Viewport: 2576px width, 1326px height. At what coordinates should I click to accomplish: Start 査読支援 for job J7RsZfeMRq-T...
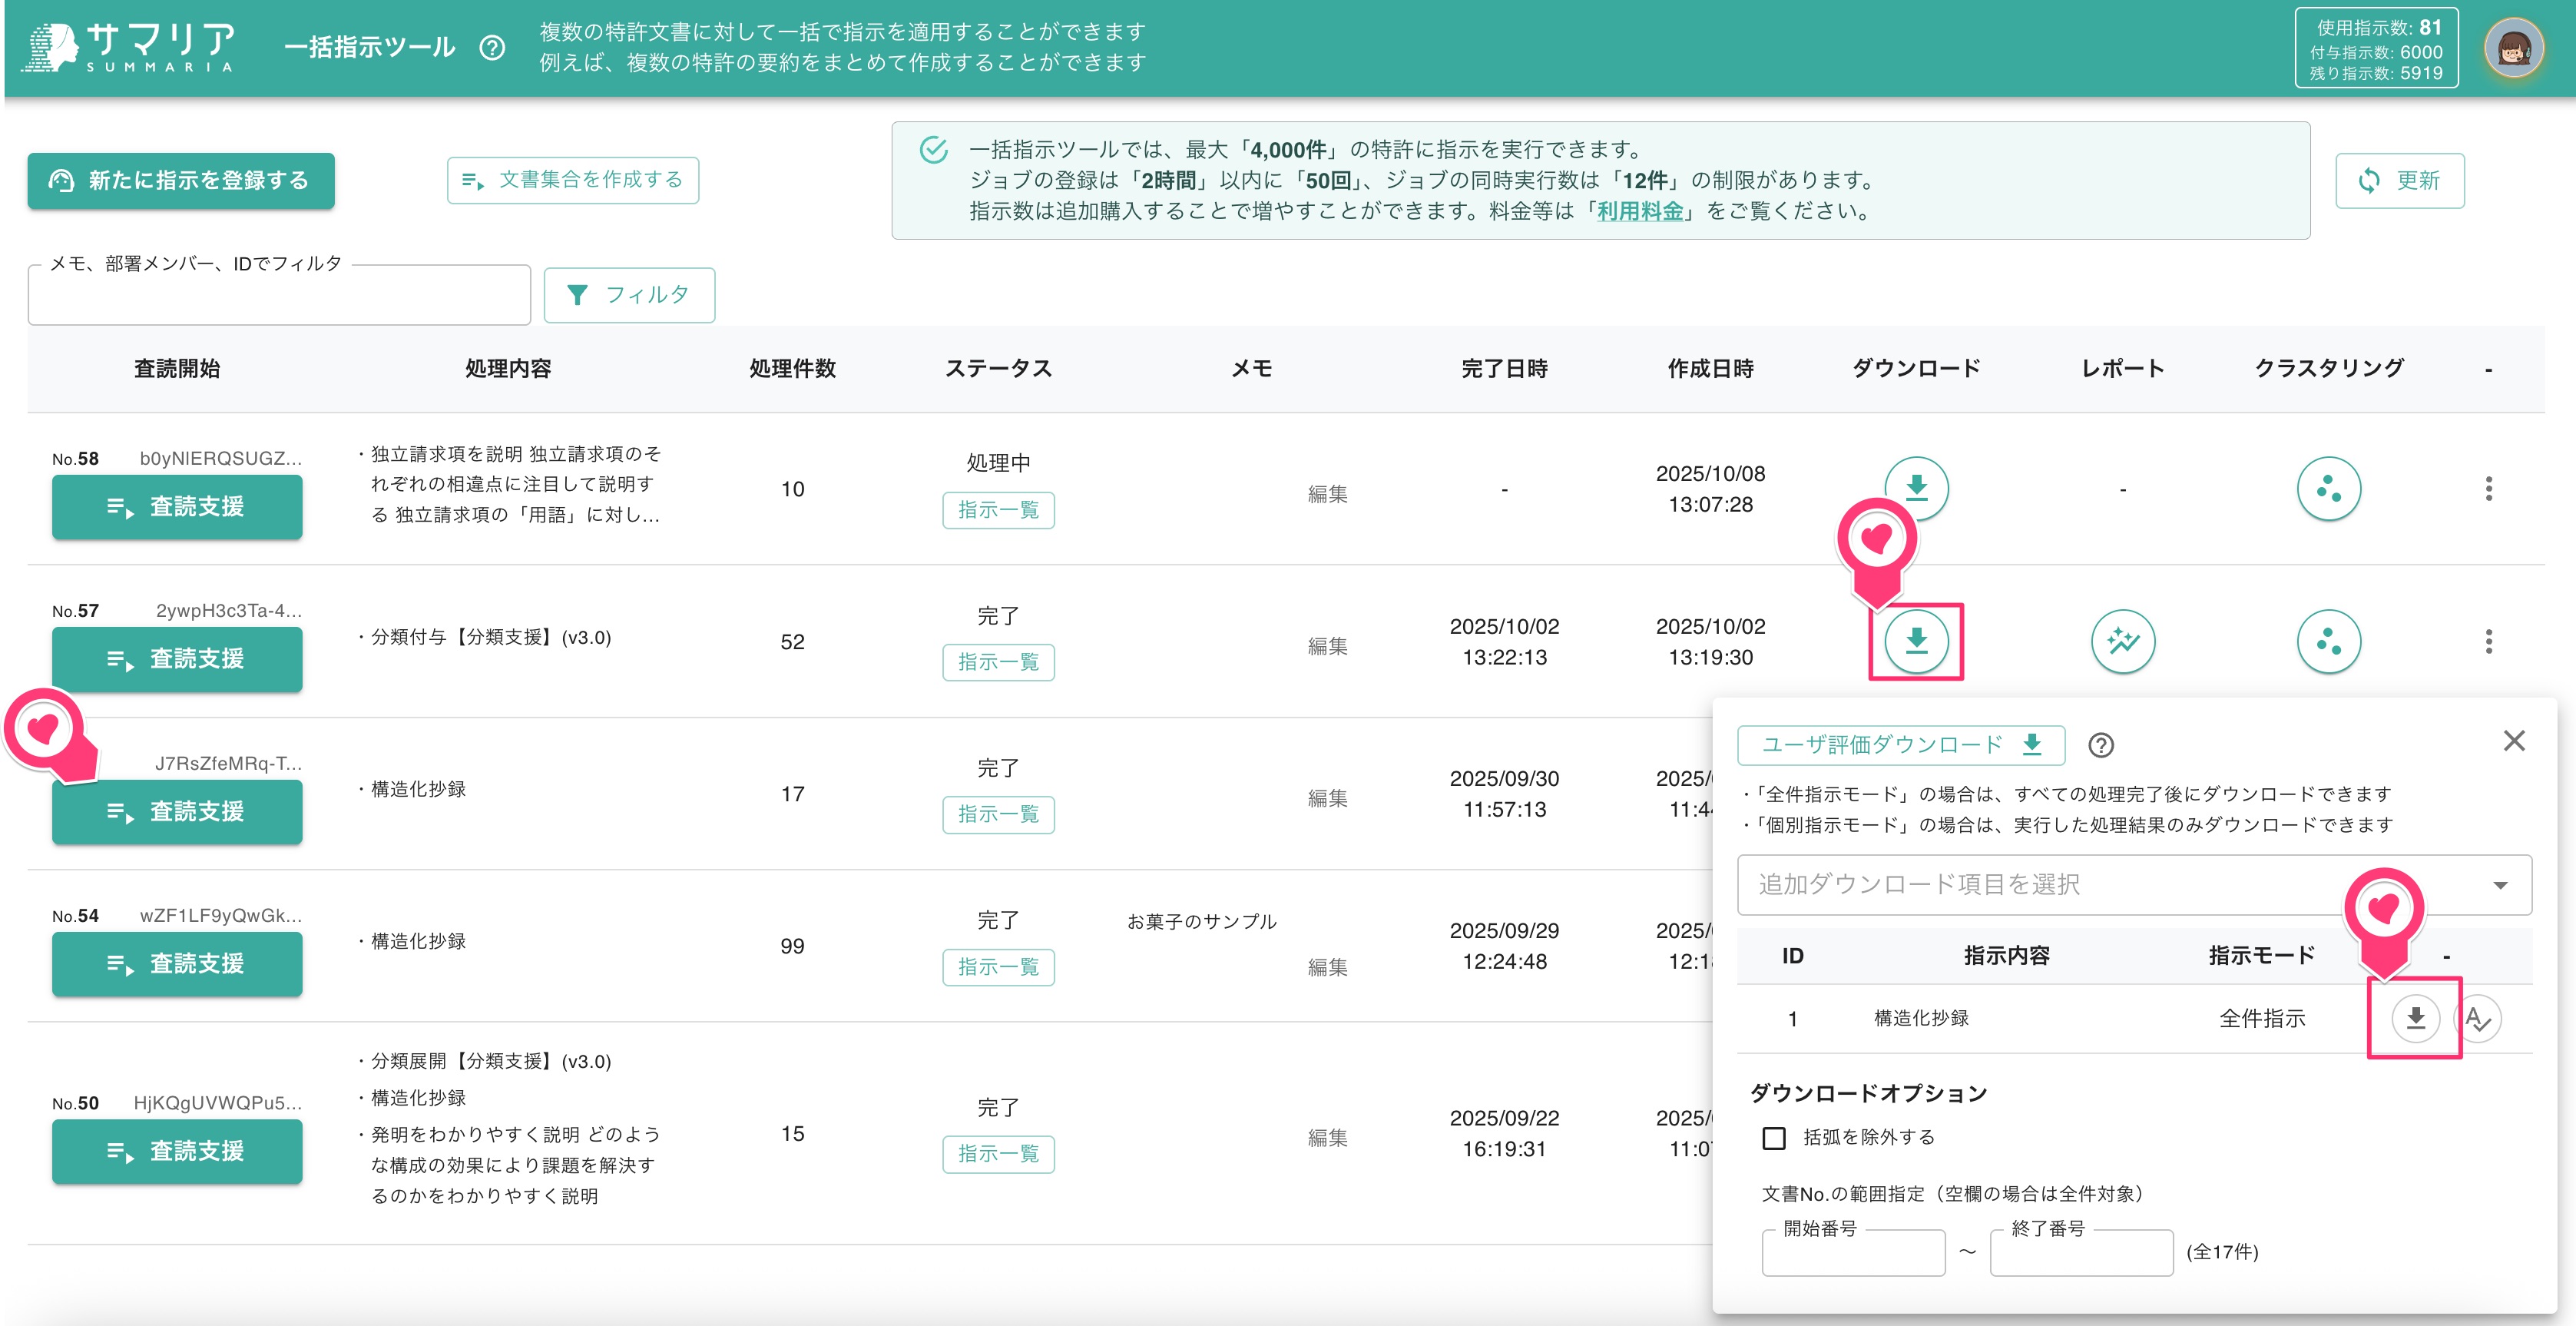pos(177,812)
